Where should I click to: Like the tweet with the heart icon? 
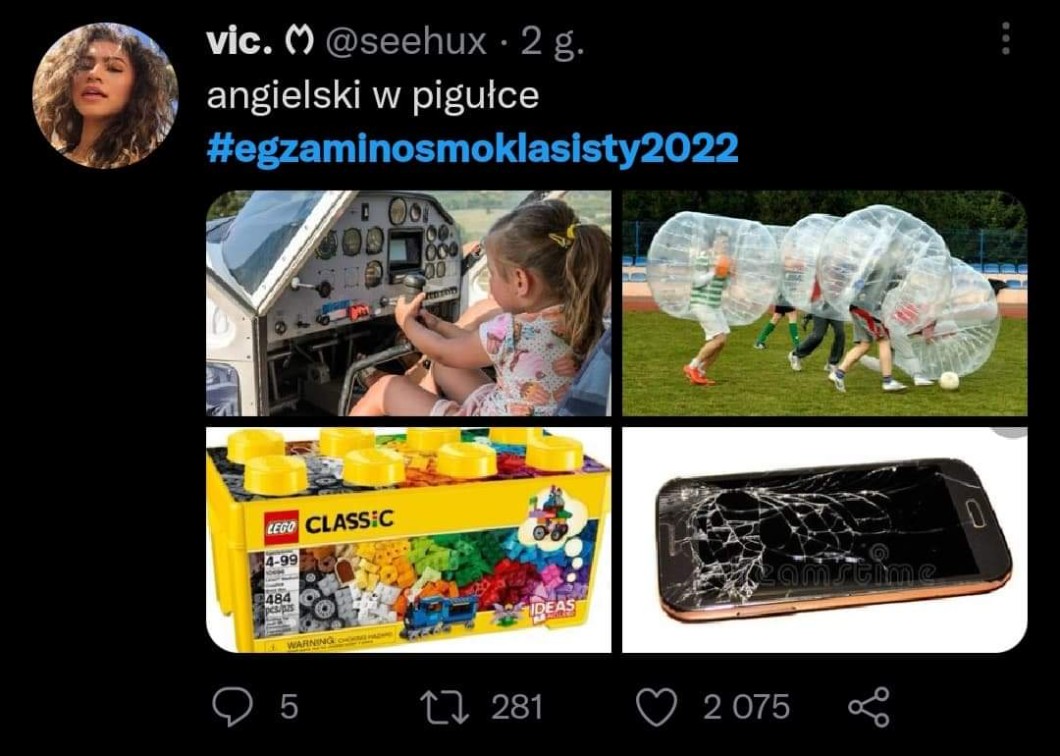(656, 707)
